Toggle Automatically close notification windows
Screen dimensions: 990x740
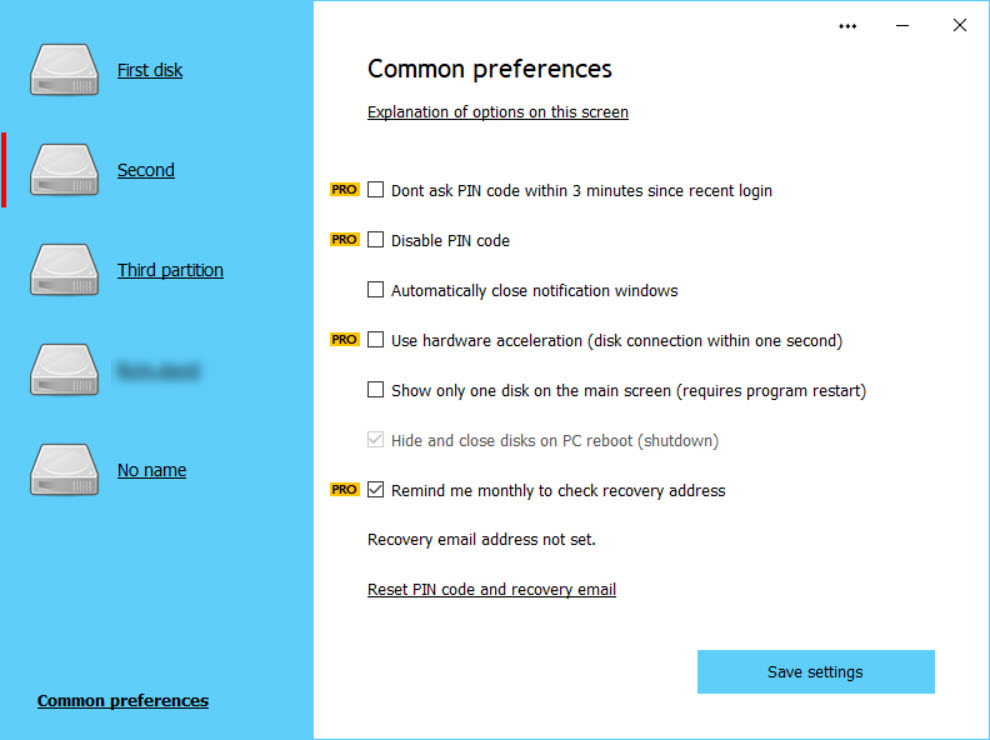coord(376,290)
